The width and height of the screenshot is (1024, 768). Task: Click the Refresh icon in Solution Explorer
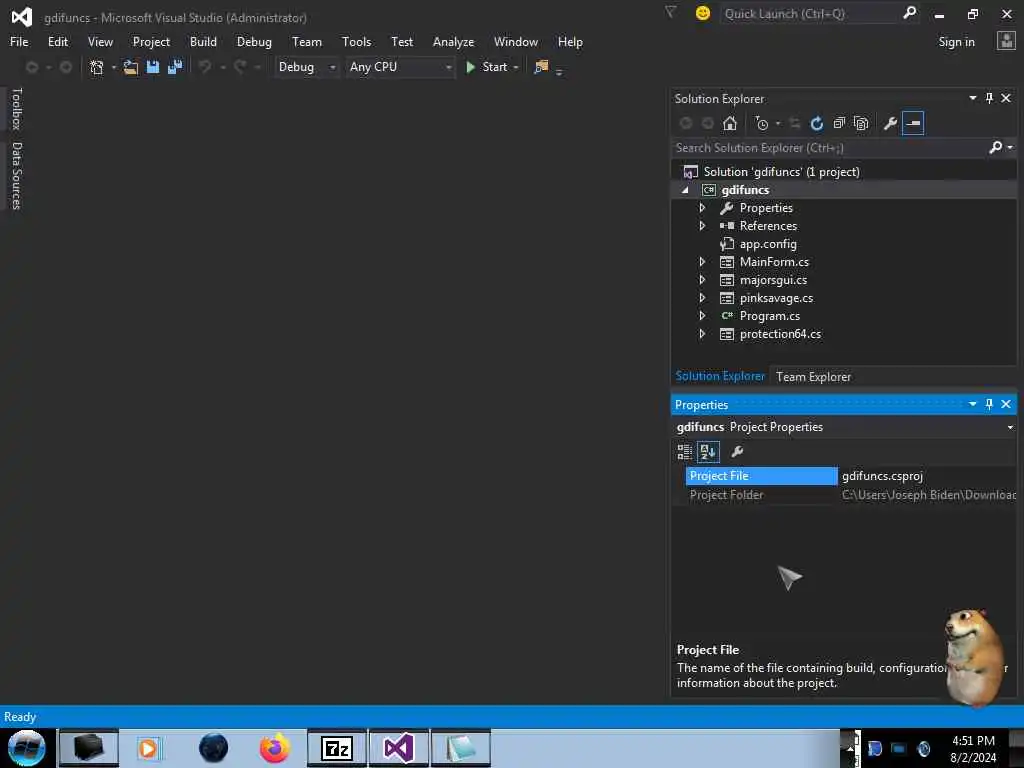click(x=816, y=123)
